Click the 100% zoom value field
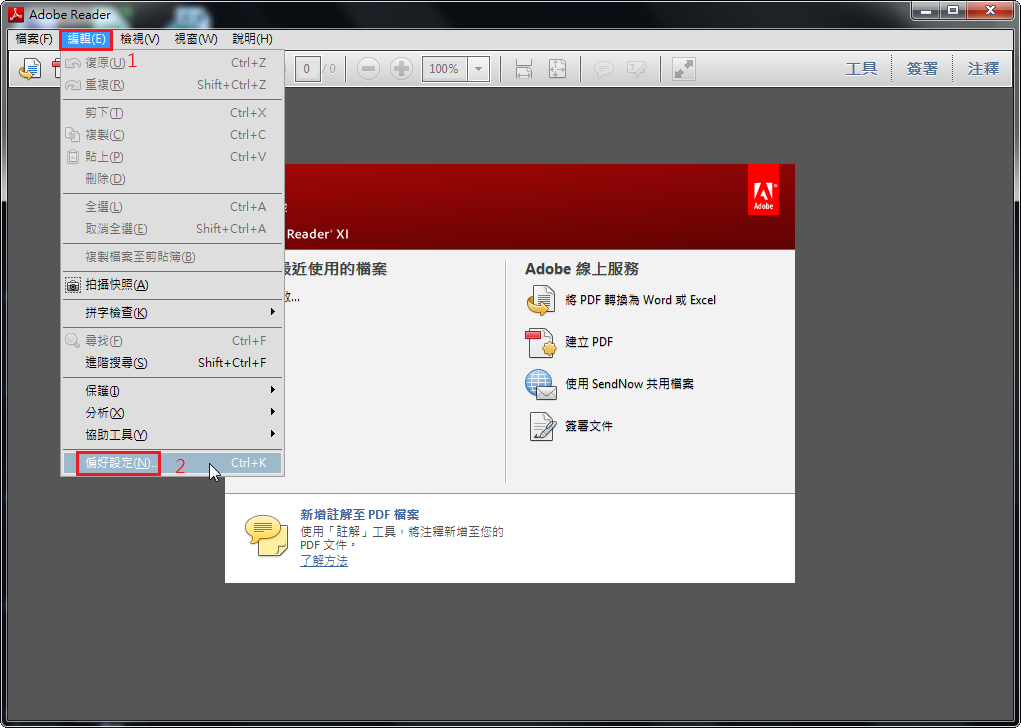 click(x=445, y=68)
